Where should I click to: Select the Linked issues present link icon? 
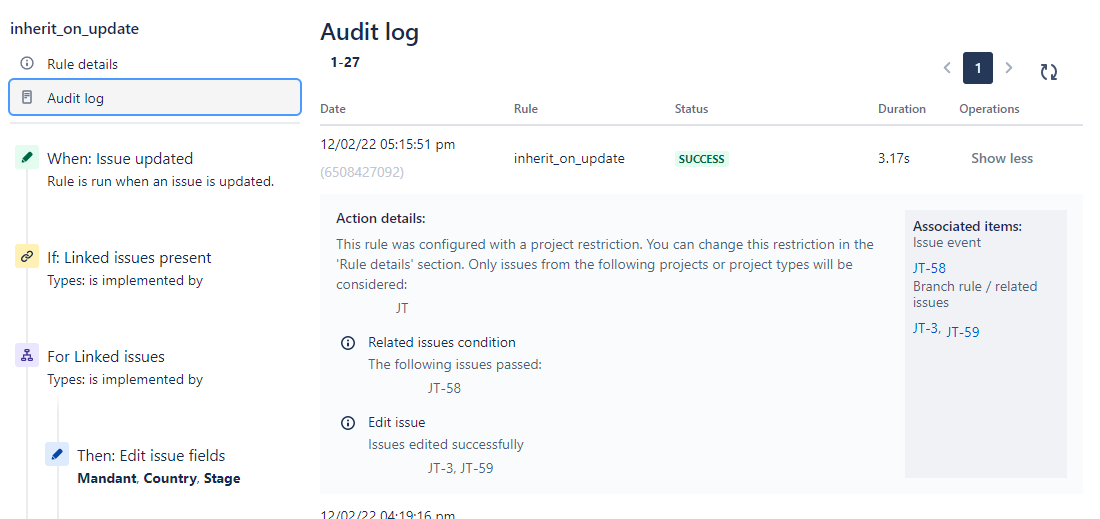[27, 257]
